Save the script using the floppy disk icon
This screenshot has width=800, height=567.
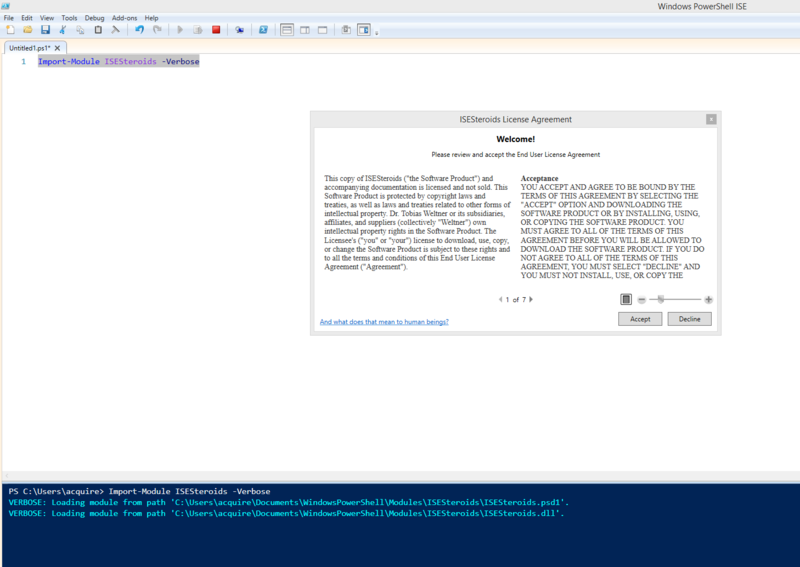[x=45, y=30]
